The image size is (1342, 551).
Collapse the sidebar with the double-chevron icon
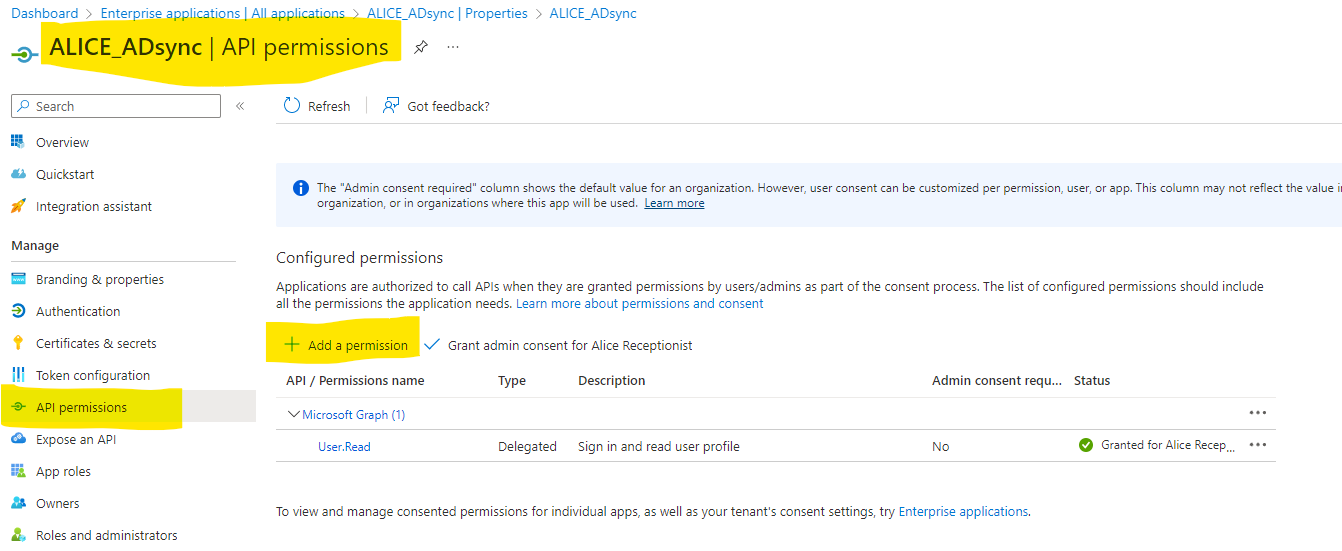[240, 106]
